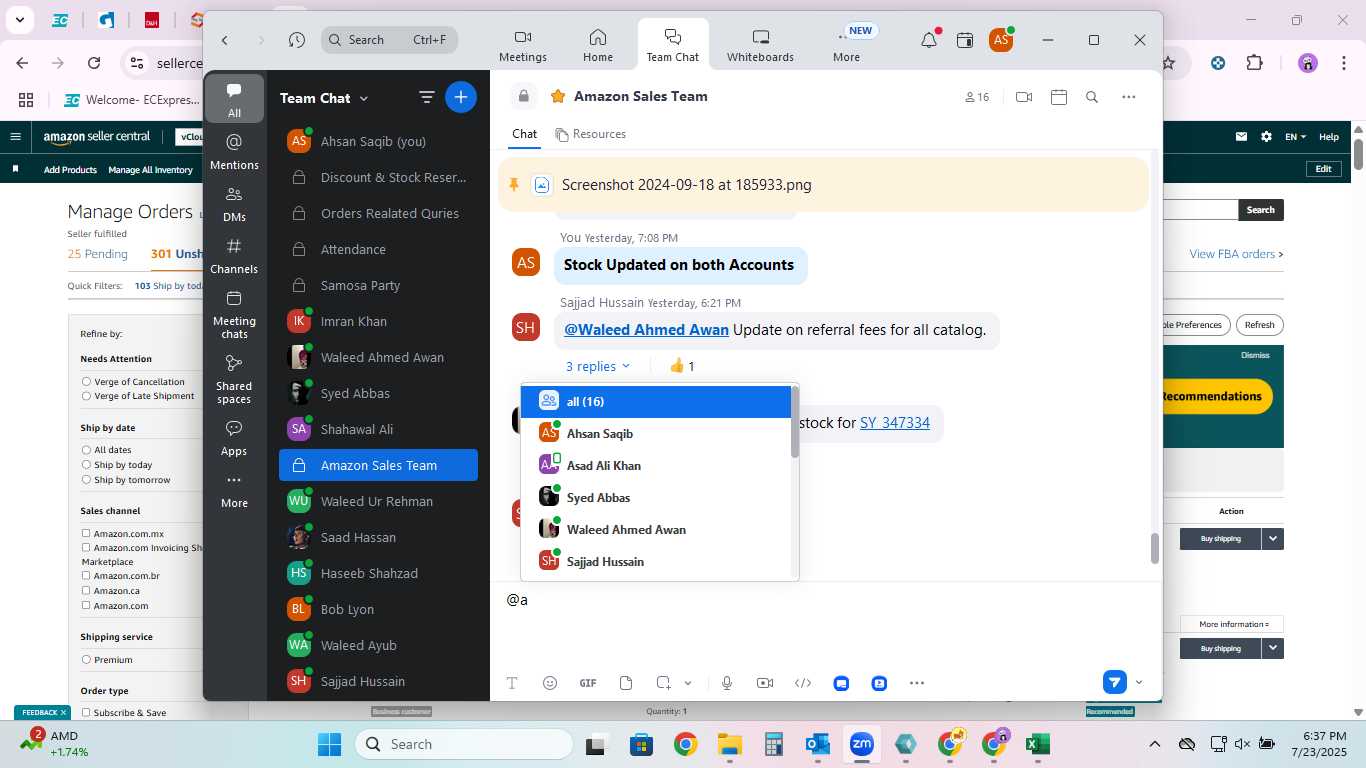Image resolution: width=1366 pixels, height=768 pixels.
Task: Record an audio message
Action: 727,683
